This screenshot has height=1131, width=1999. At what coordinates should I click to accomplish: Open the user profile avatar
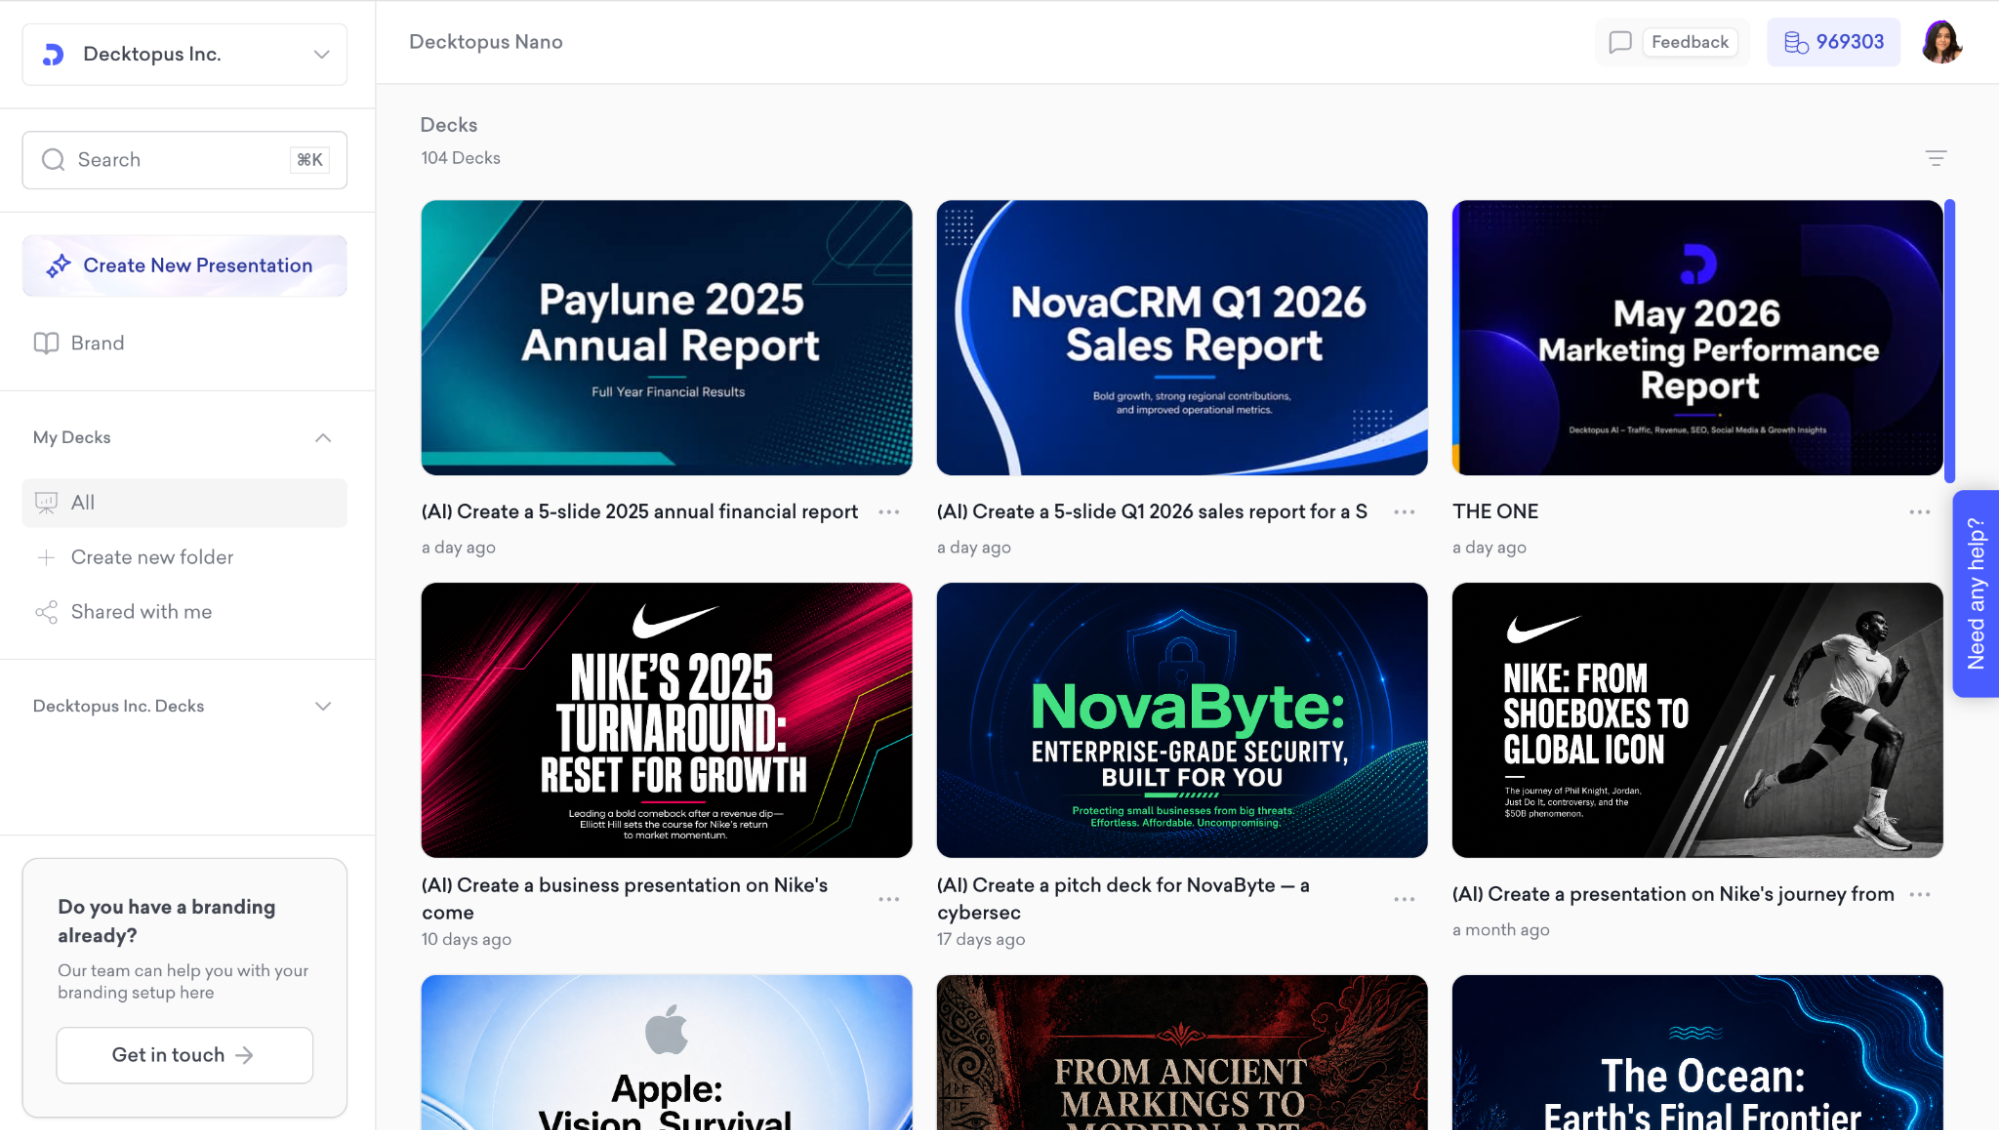pos(1941,42)
